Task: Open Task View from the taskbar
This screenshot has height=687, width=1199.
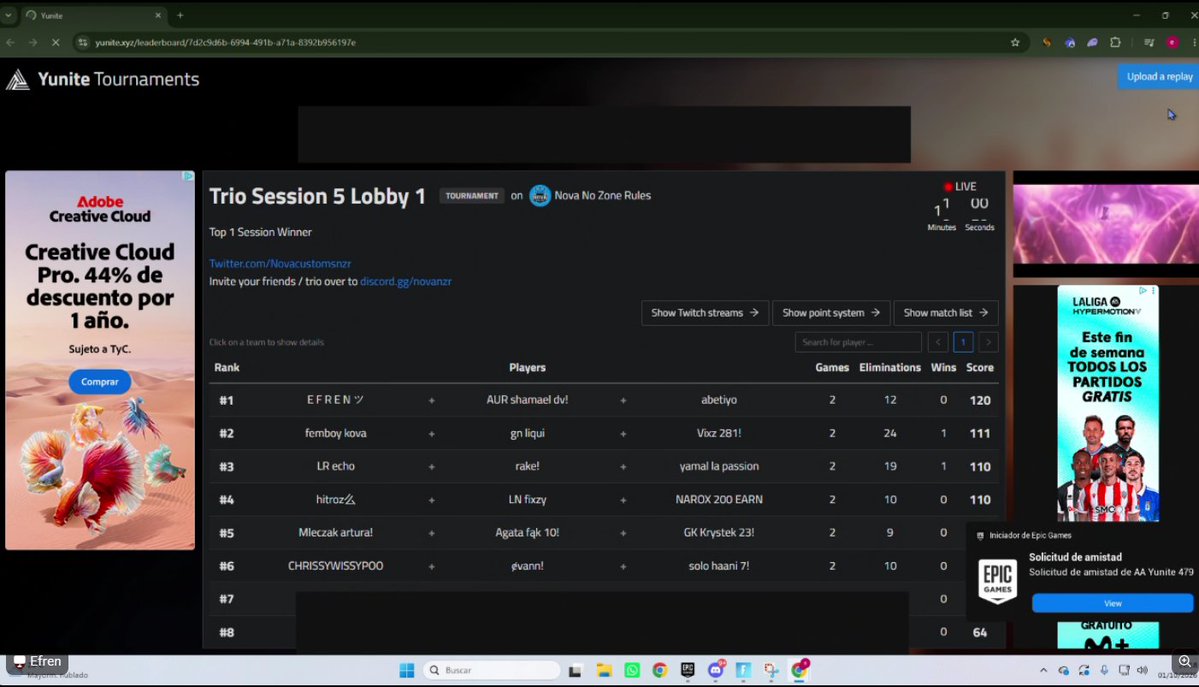Action: click(x=575, y=670)
